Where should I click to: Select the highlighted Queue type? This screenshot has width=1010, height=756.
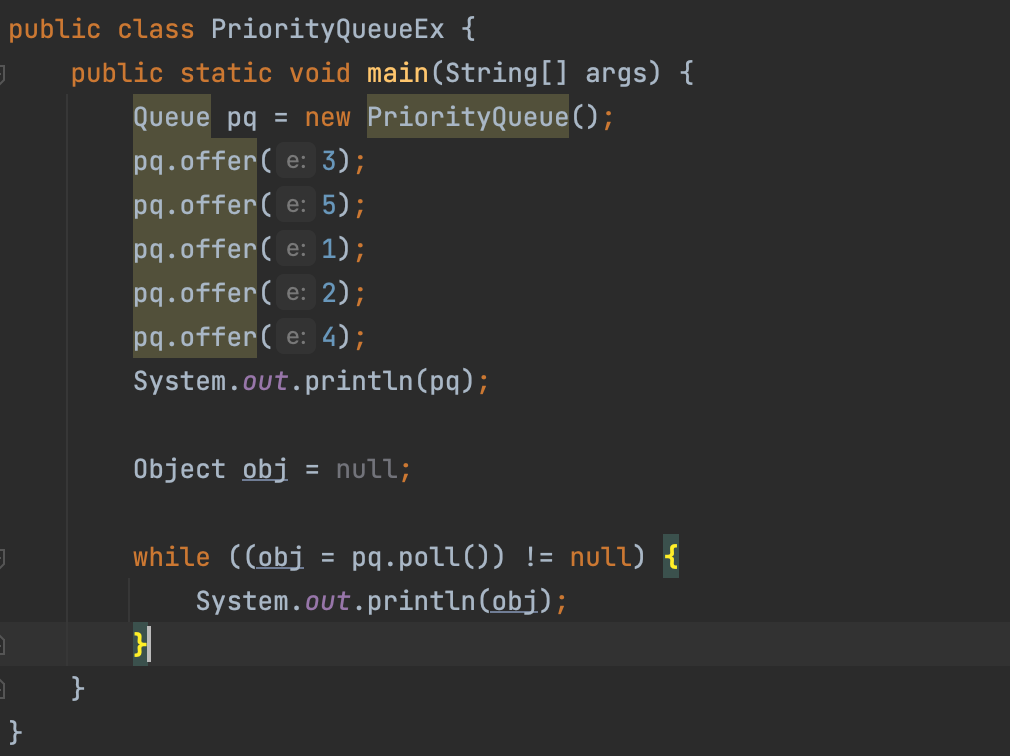[x=171, y=117]
